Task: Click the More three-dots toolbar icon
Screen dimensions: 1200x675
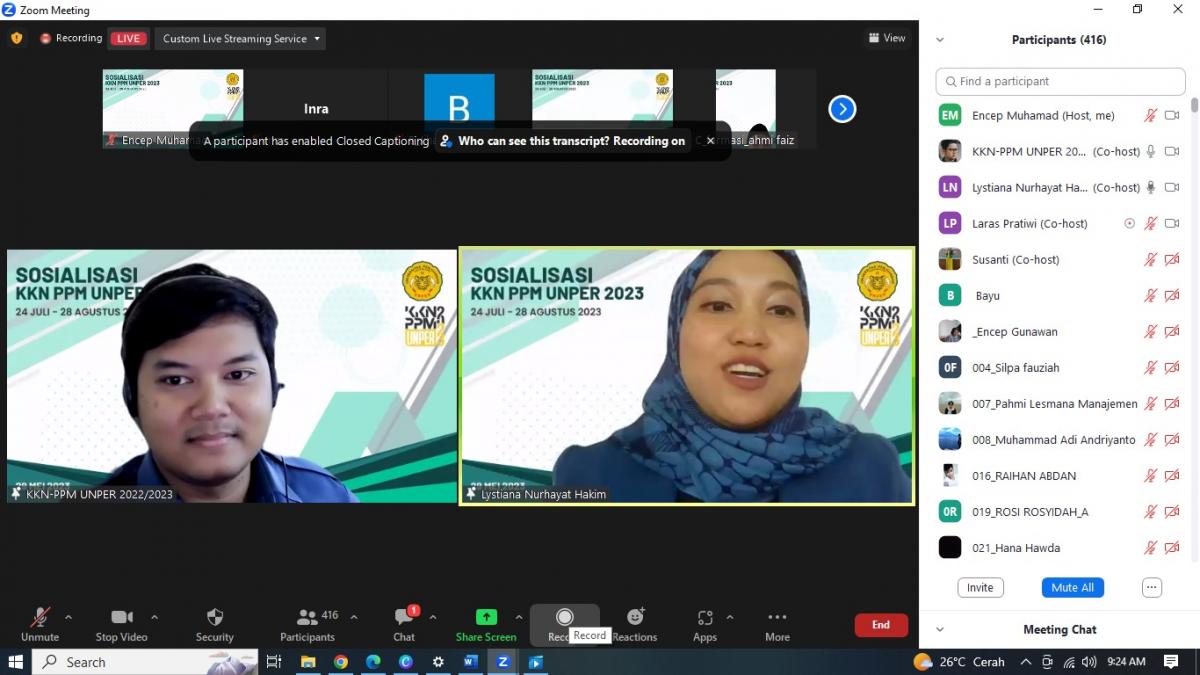Action: [777, 618]
